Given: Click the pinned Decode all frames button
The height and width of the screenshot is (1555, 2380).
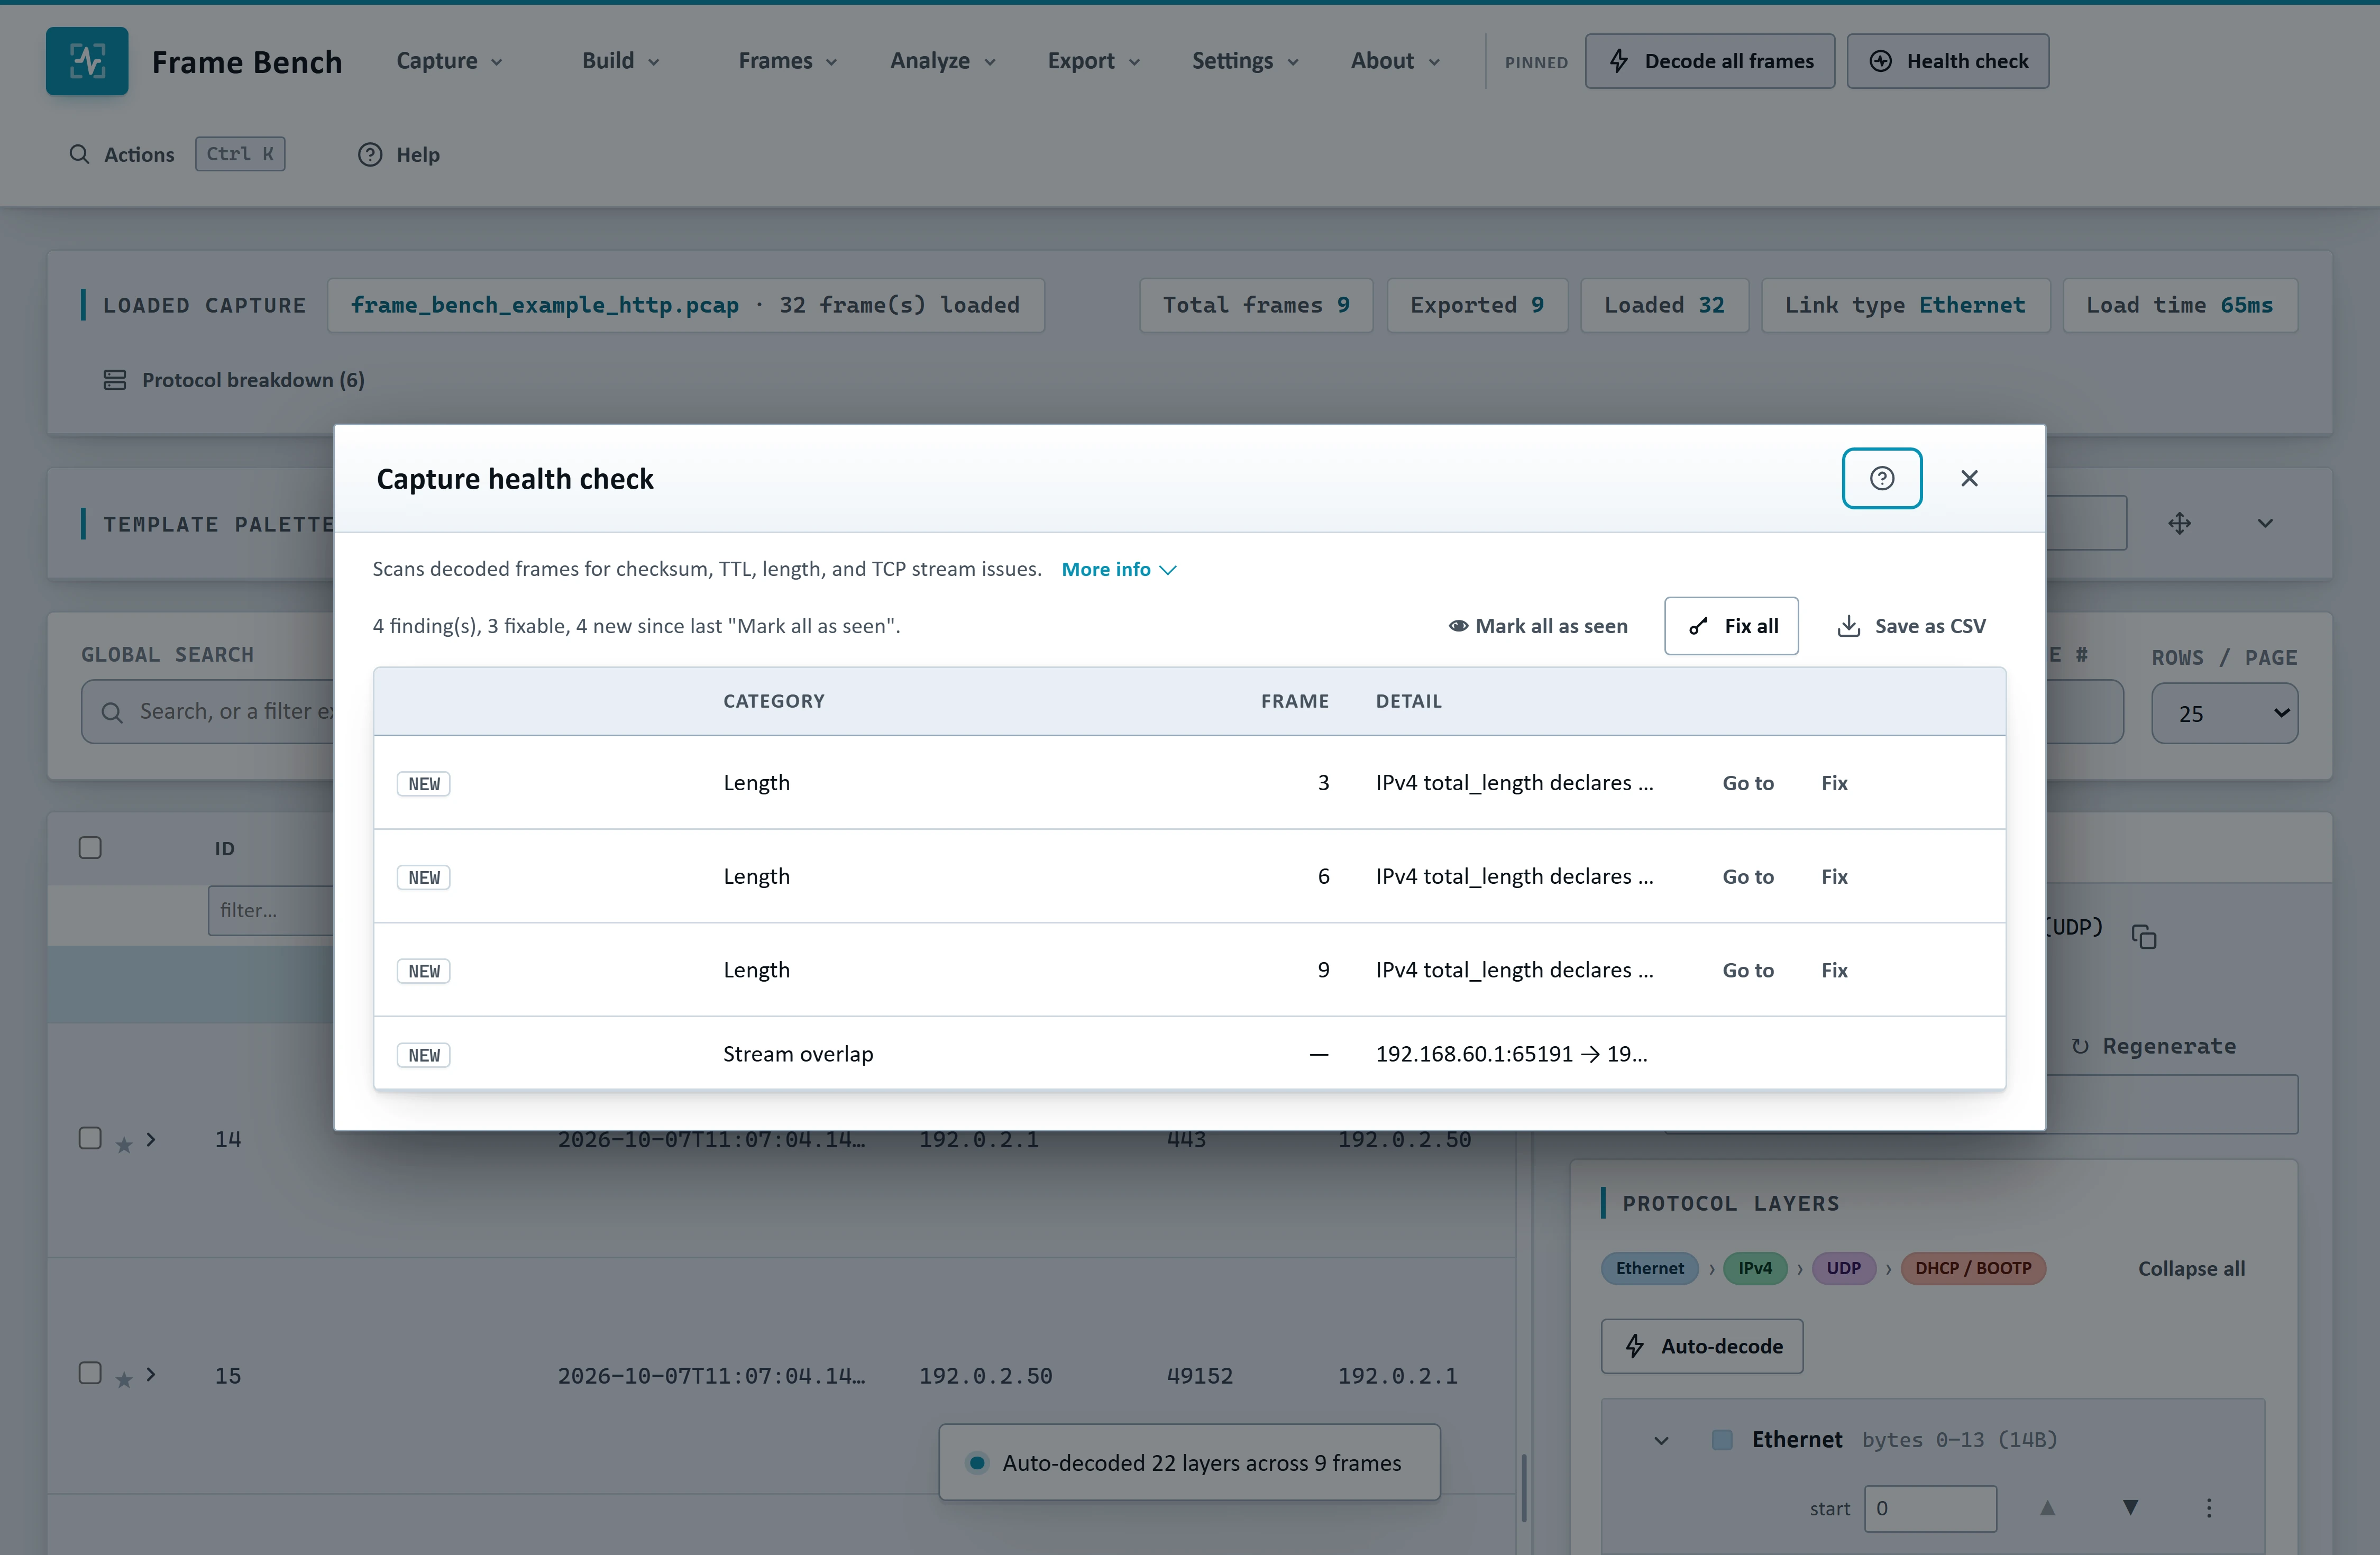Looking at the screenshot, I should [x=1710, y=61].
